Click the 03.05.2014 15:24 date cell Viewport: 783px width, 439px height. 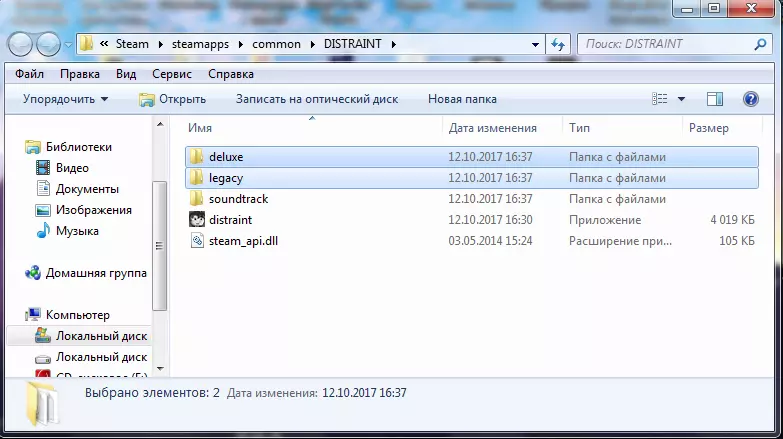pyautogui.click(x=490, y=241)
